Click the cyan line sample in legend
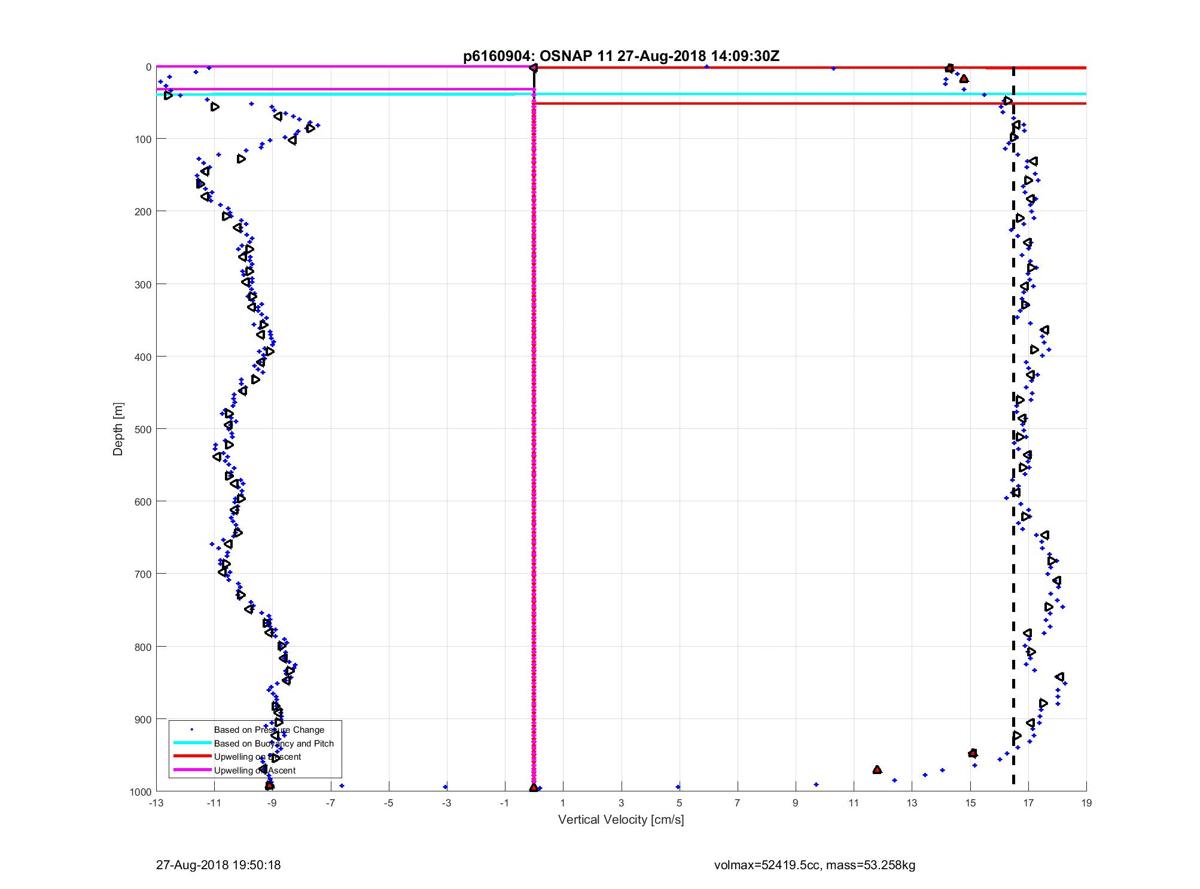This screenshot has width=1200, height=889. point(191,743)
